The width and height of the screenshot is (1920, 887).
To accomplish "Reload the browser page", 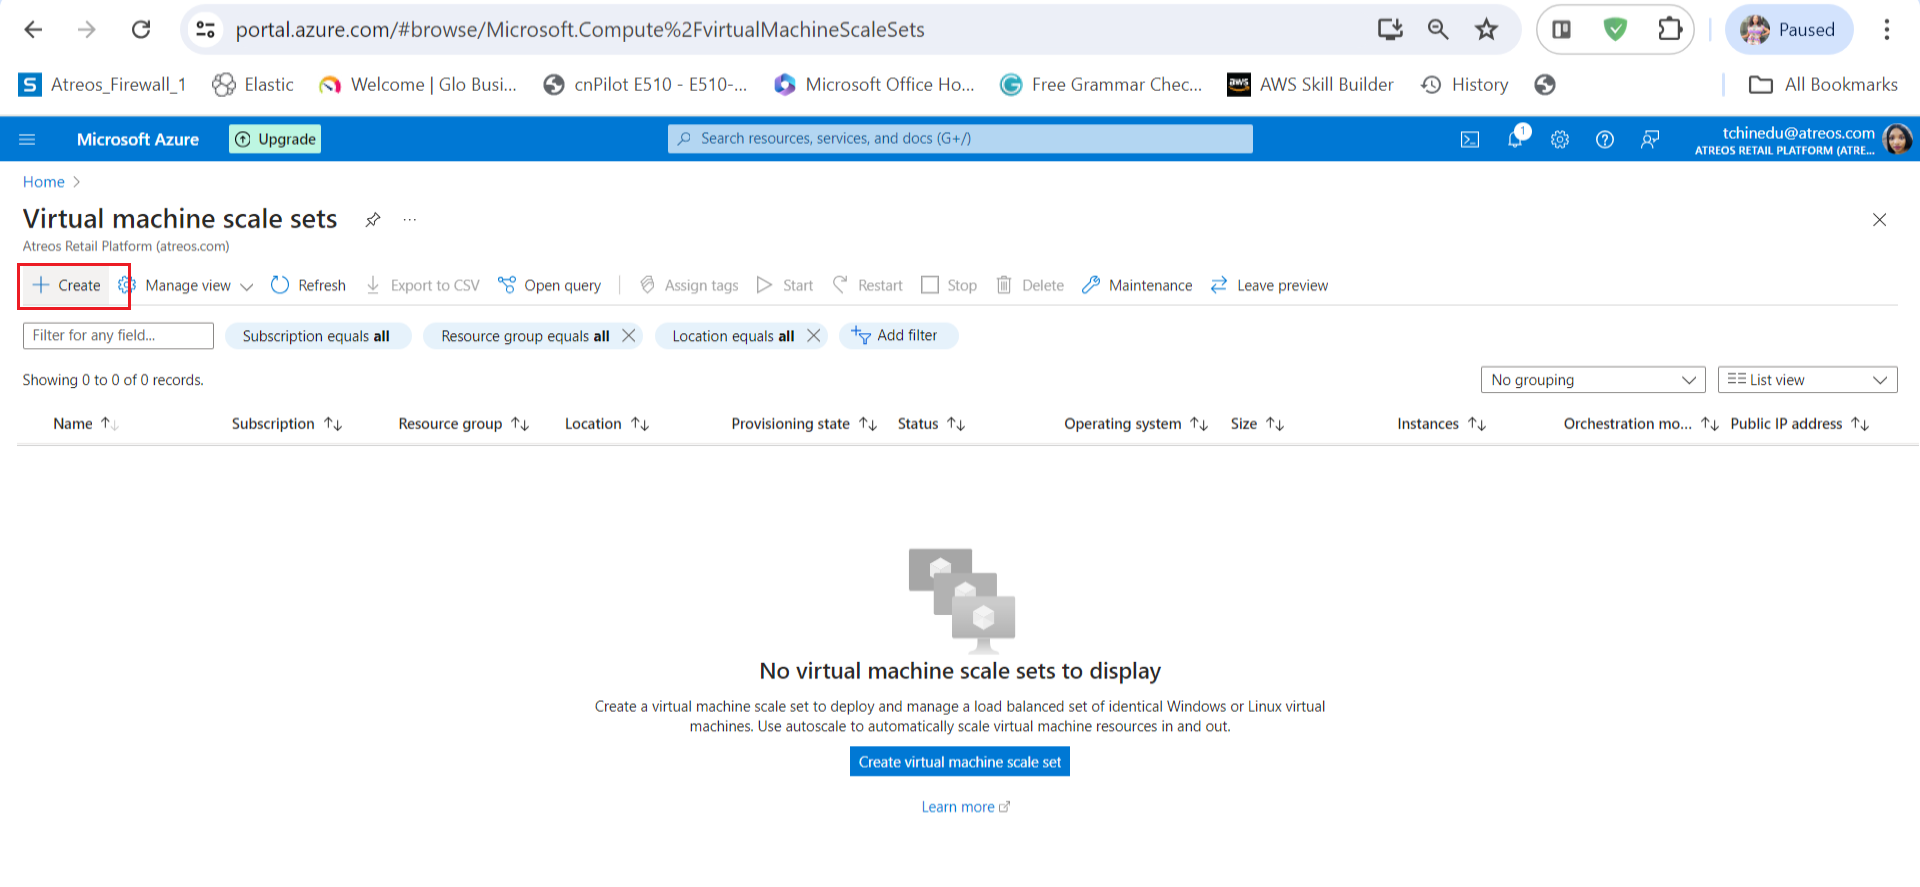I will point(141,30).
